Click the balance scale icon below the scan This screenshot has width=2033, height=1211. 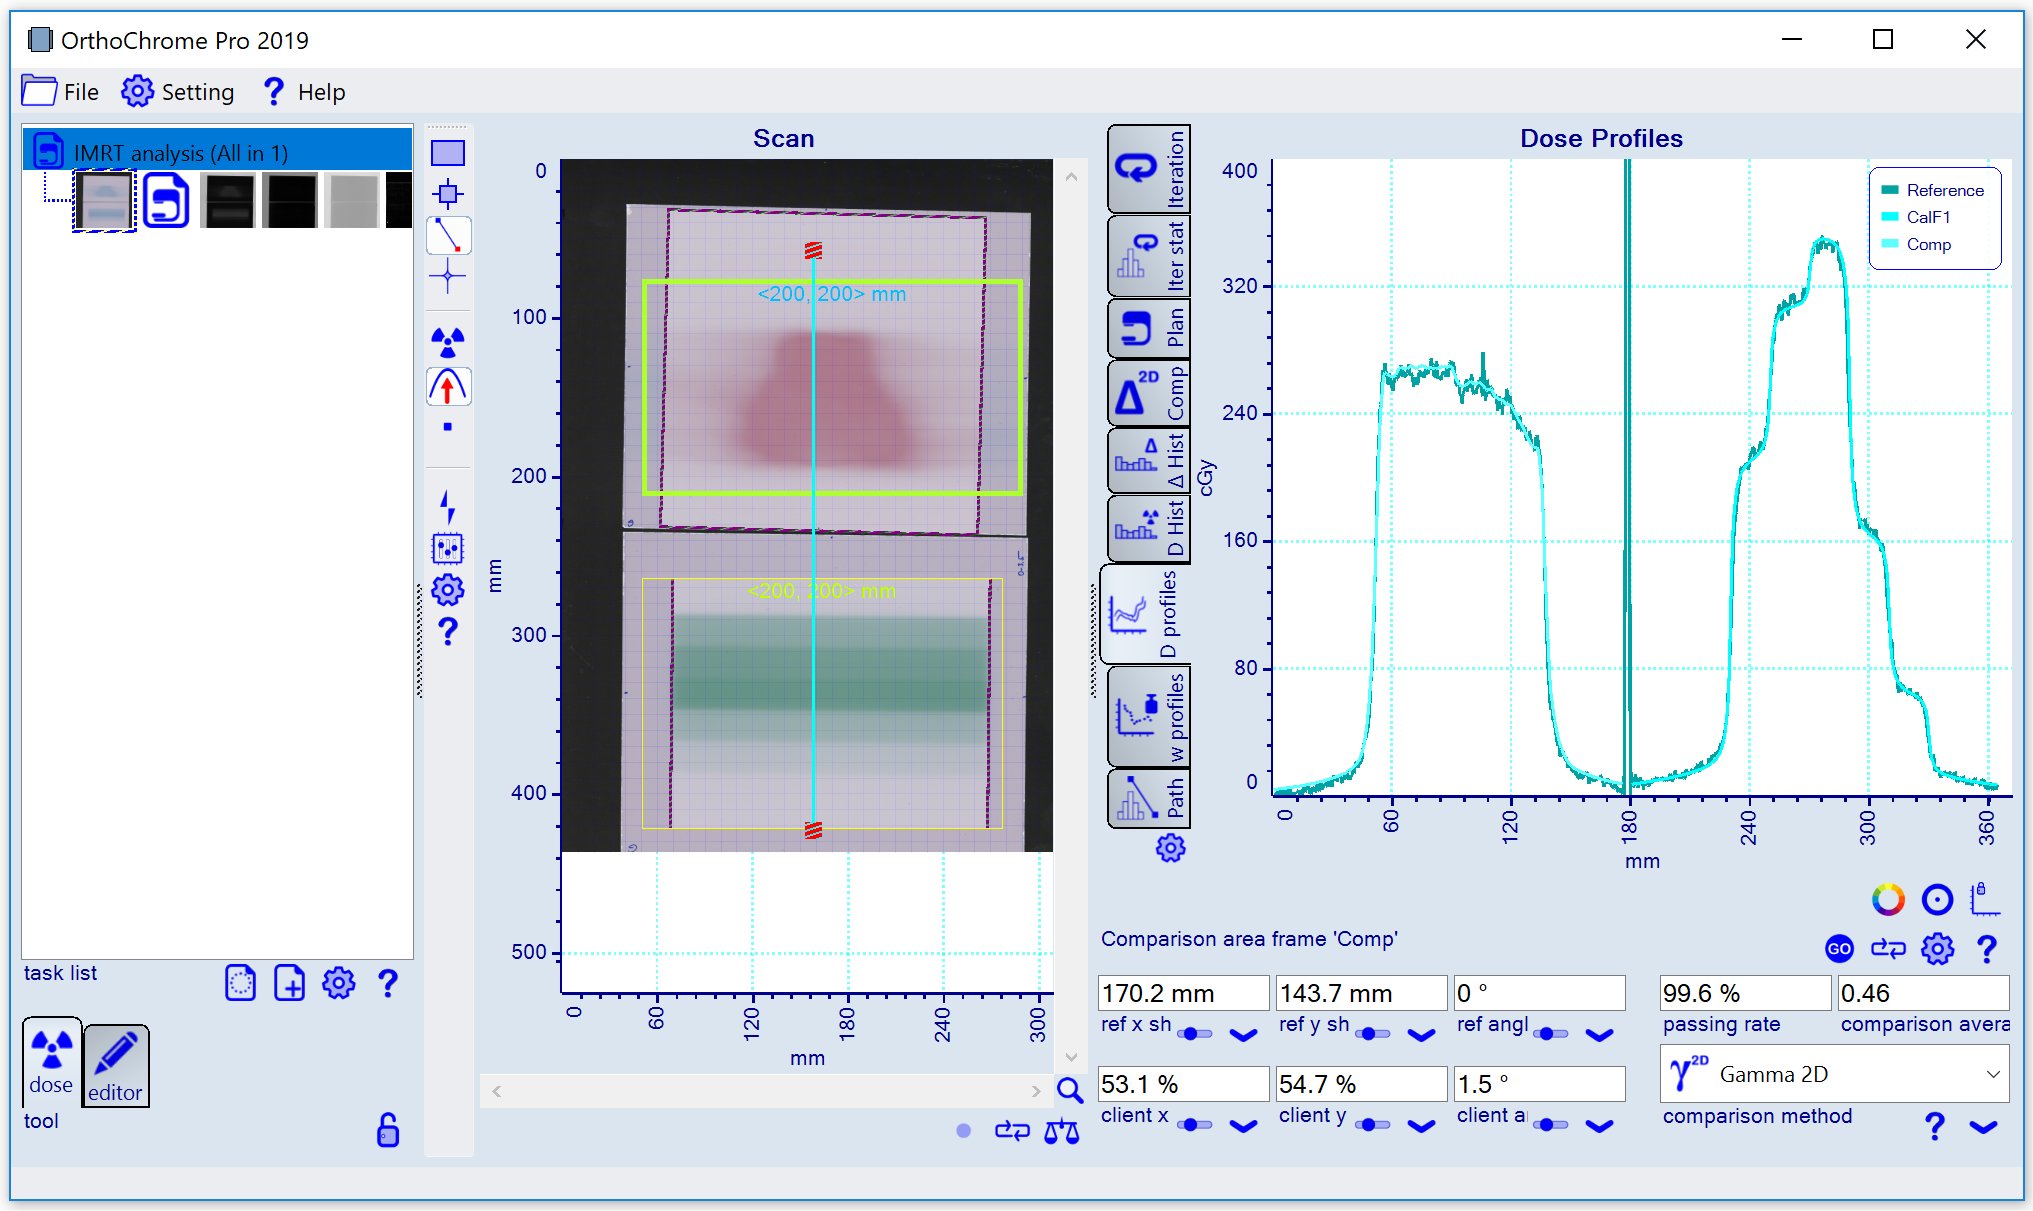1061,1131
